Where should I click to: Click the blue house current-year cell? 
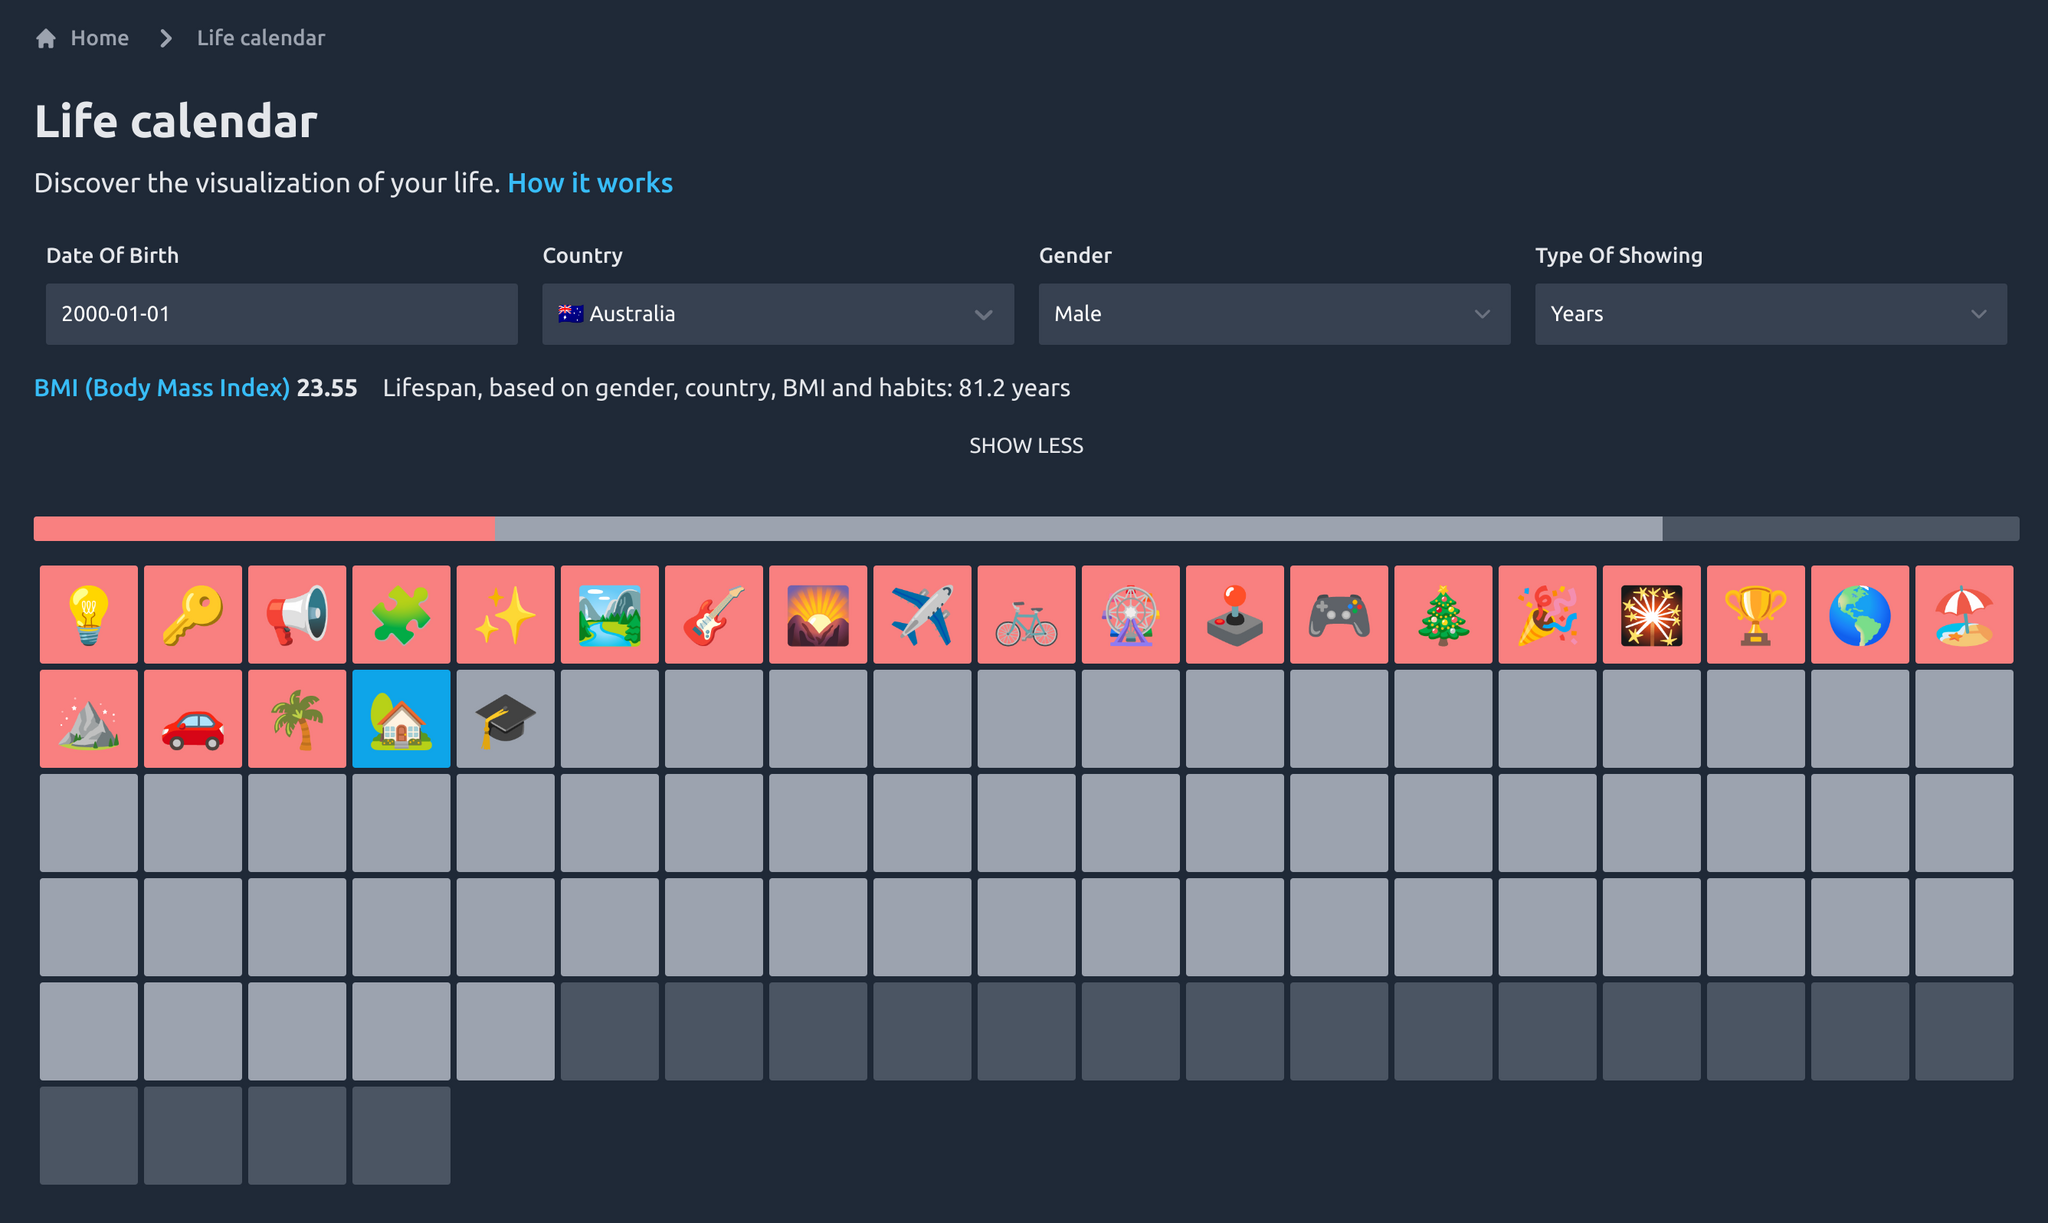click(x=401, y=719)
